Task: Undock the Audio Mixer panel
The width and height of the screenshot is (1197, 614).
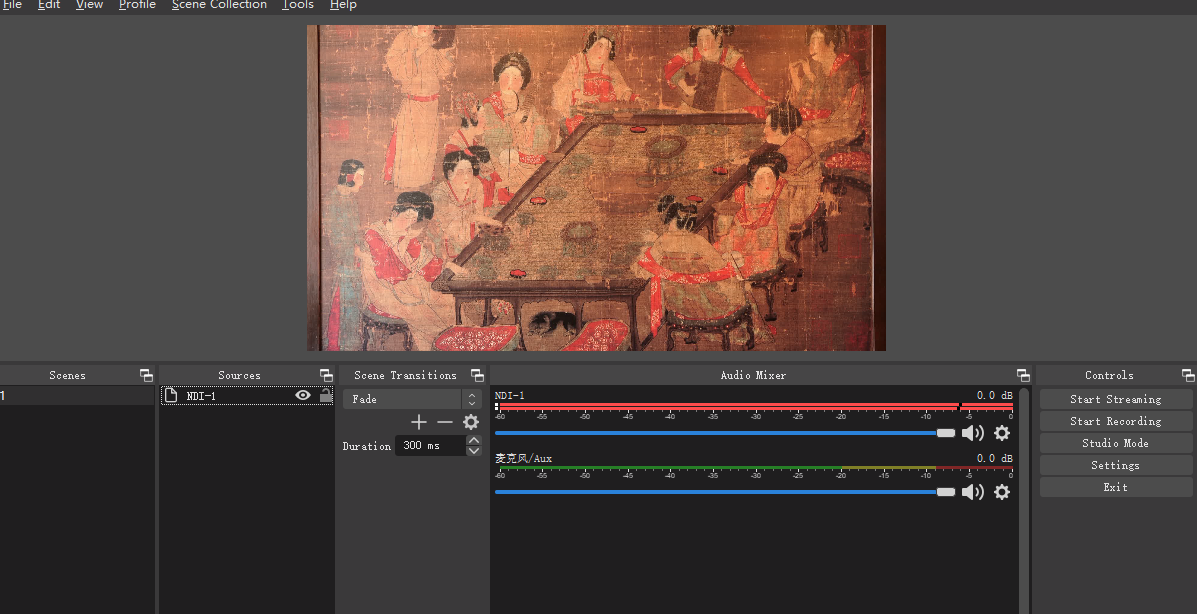Action: coord(1023,375)
